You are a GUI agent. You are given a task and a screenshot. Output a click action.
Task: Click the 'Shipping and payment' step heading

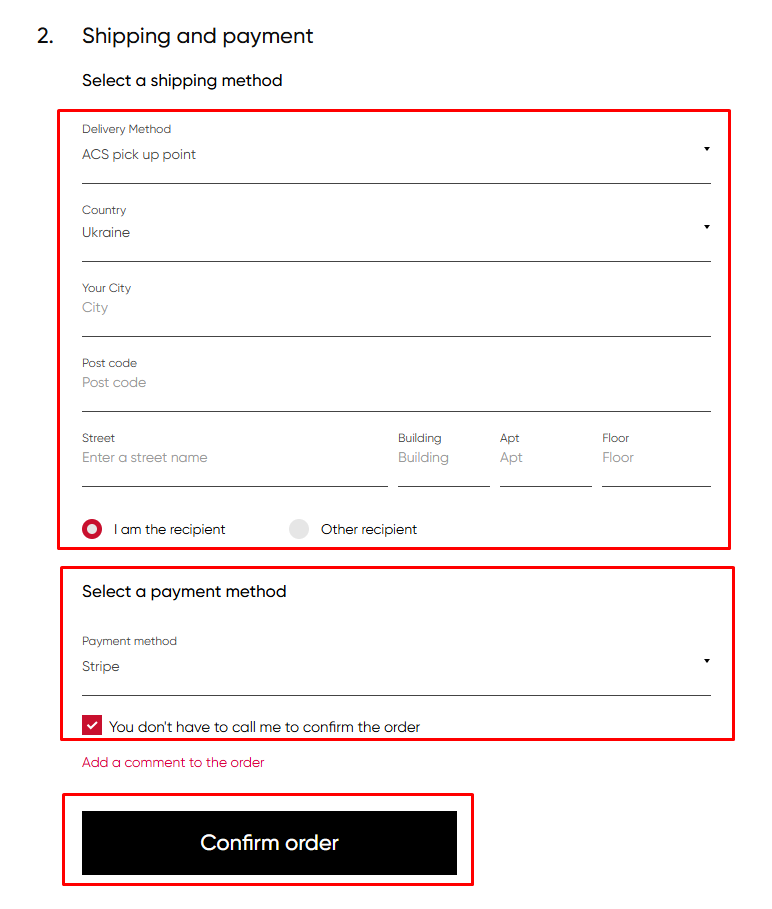pyautogui.click(x=198, y=36)
